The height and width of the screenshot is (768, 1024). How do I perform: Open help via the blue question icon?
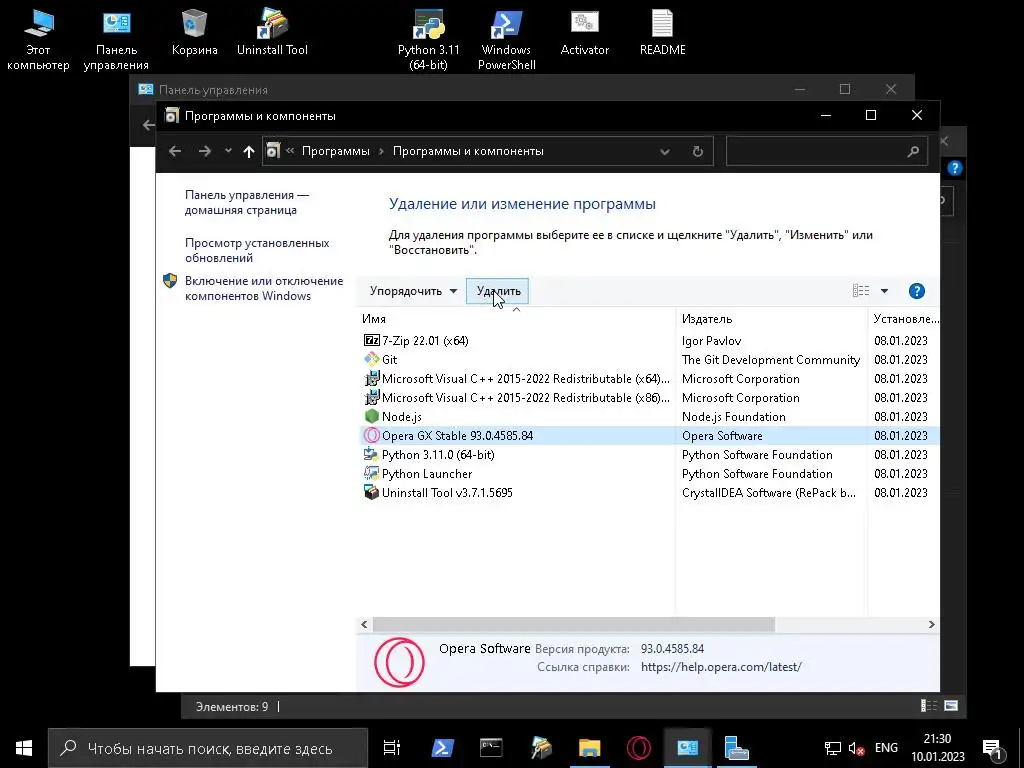pyautogui.click(x=916, y=291)
